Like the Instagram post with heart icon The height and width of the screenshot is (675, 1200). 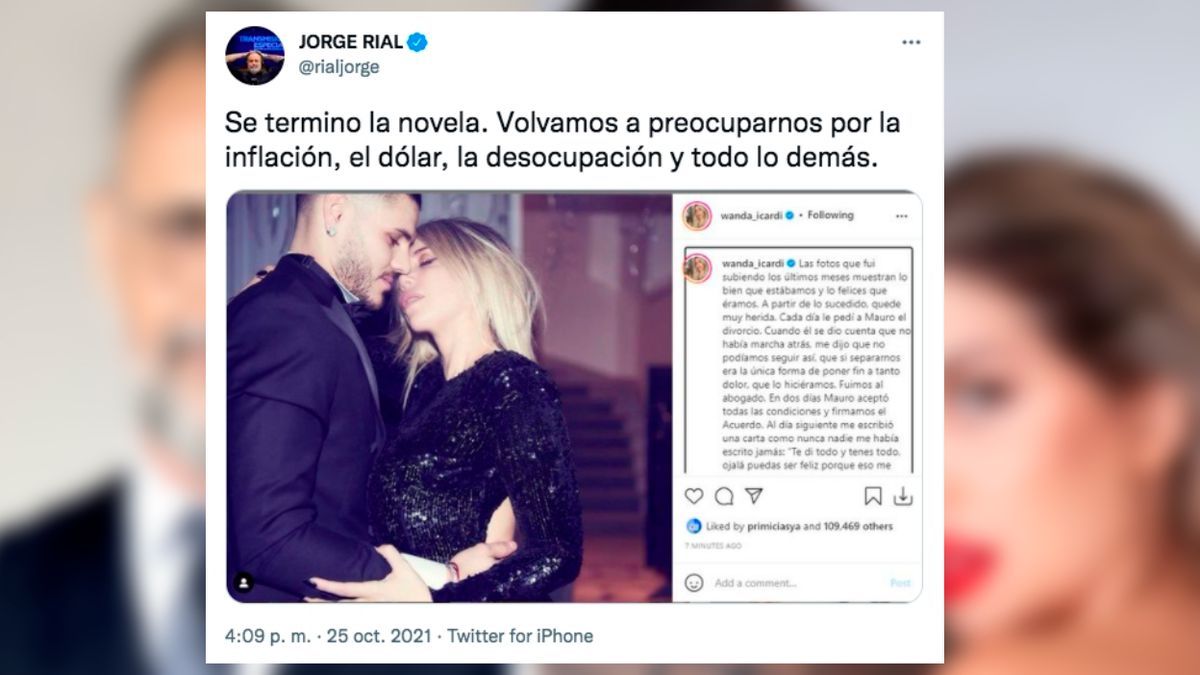[x=694, y=496]
